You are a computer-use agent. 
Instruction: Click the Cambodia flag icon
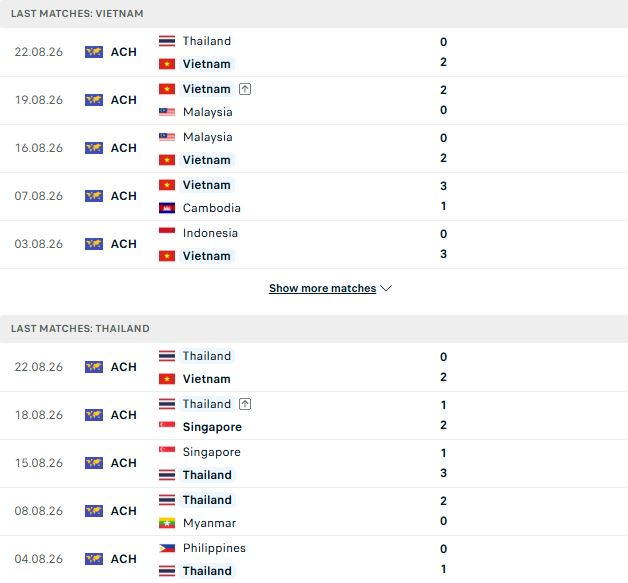coord(167,208)
